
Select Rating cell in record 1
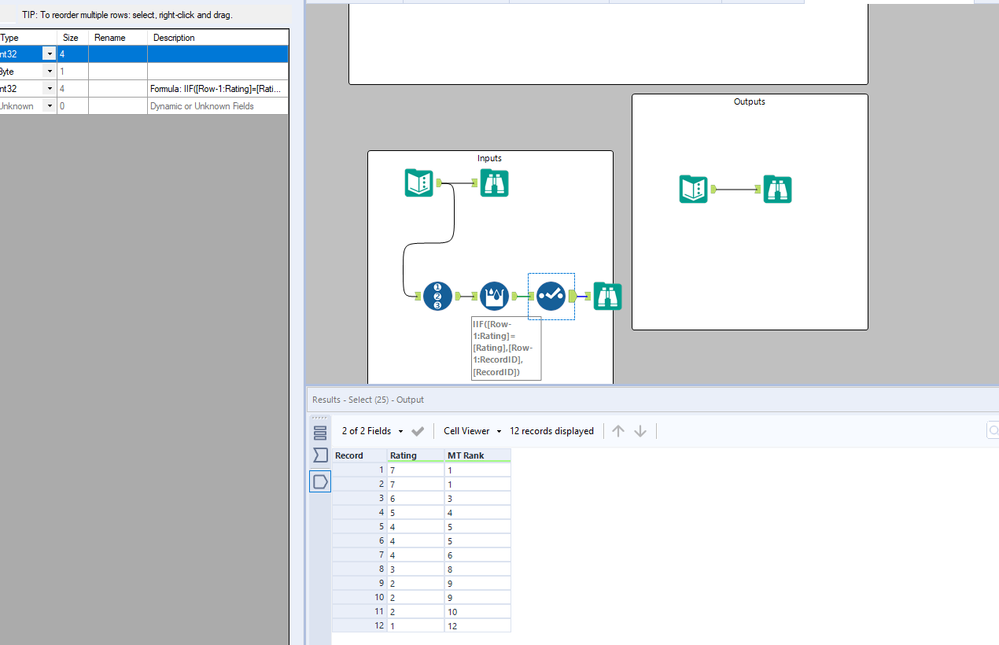point(415,470)
